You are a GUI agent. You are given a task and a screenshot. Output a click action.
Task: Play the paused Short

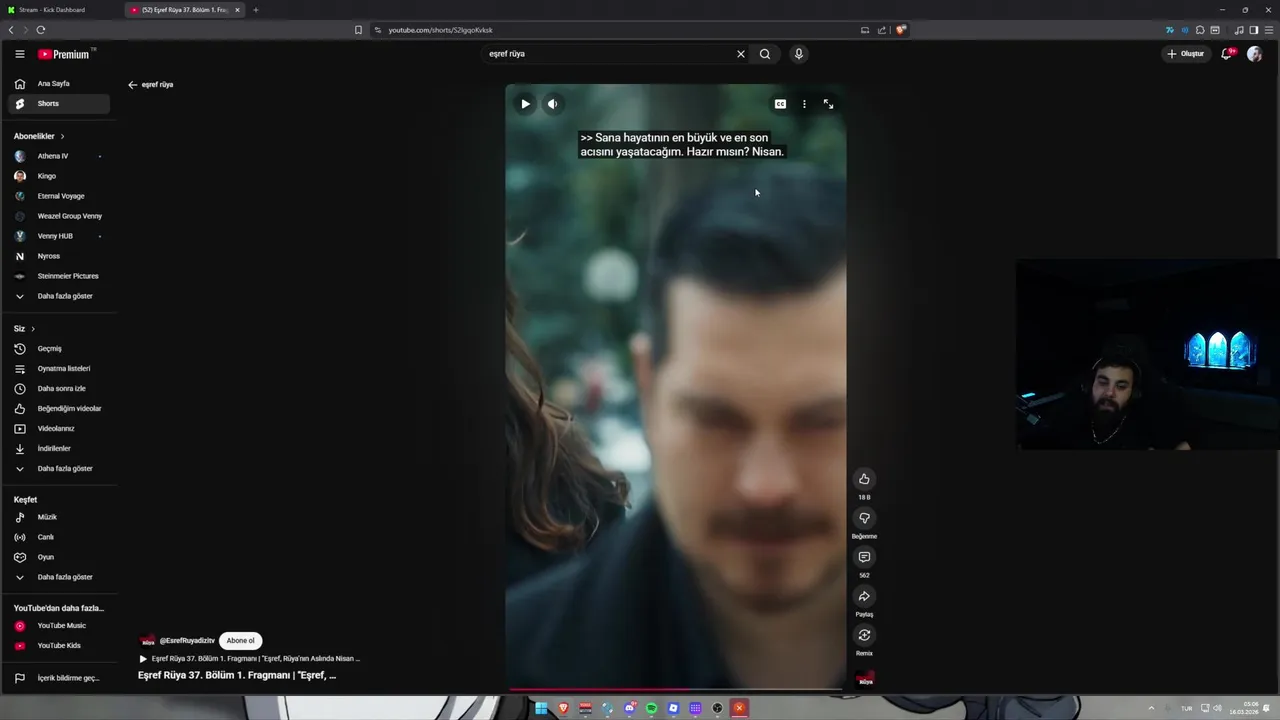pyautogui.click(x=525, y=104)
